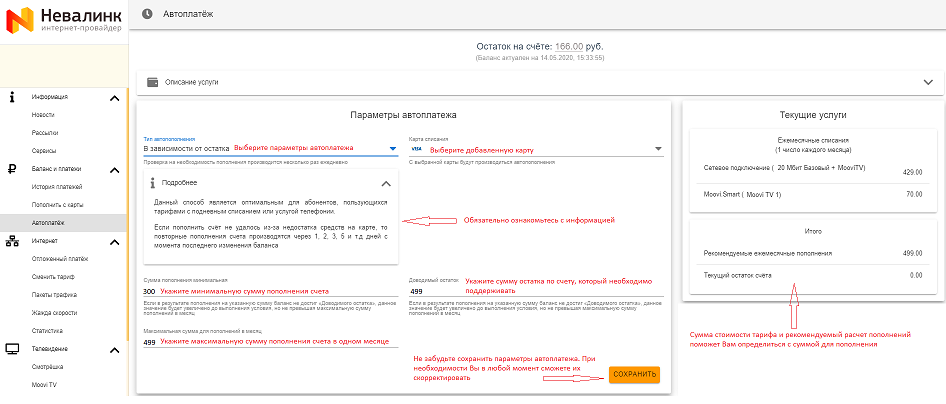
Task: Click the monitor icon for Телевидение section
Action: (12, 348)
